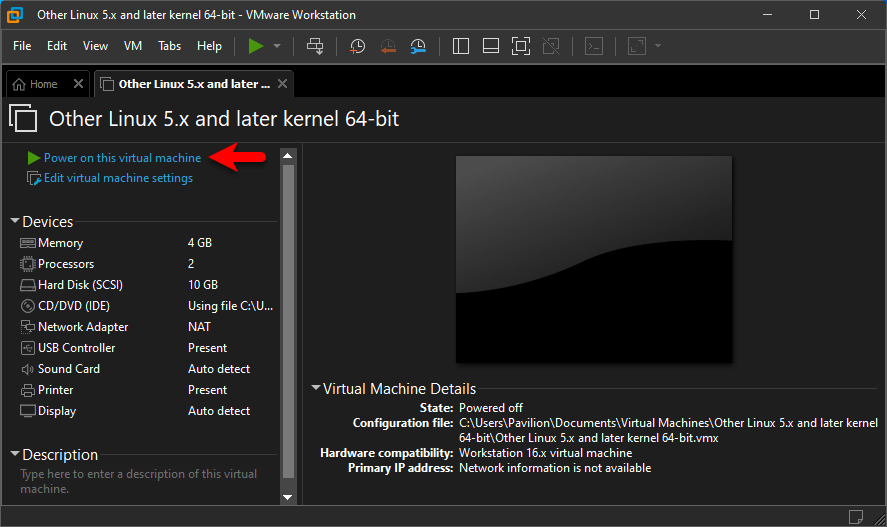Click the Powered off state text
The height and width of the screenshot is (527, 887).
[x=490, y=408]
